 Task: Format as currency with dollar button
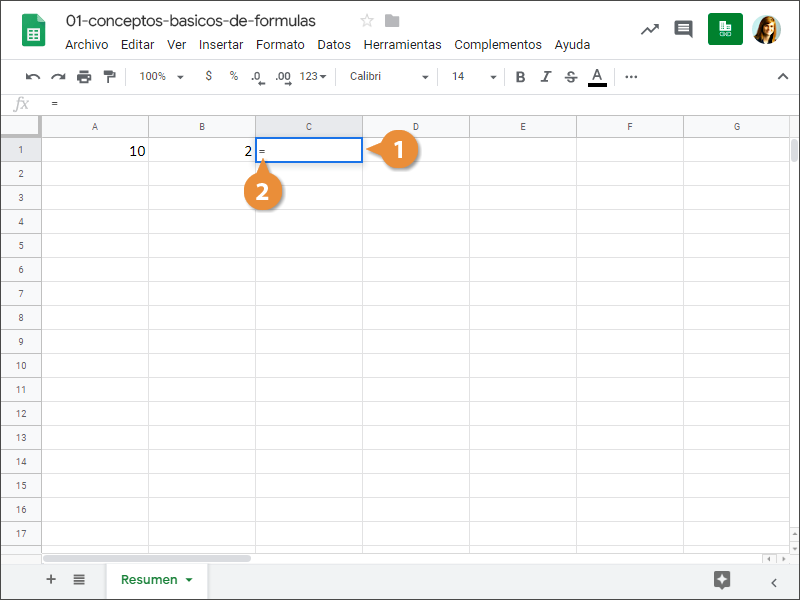pyautogui.click(x=208, y=77)
